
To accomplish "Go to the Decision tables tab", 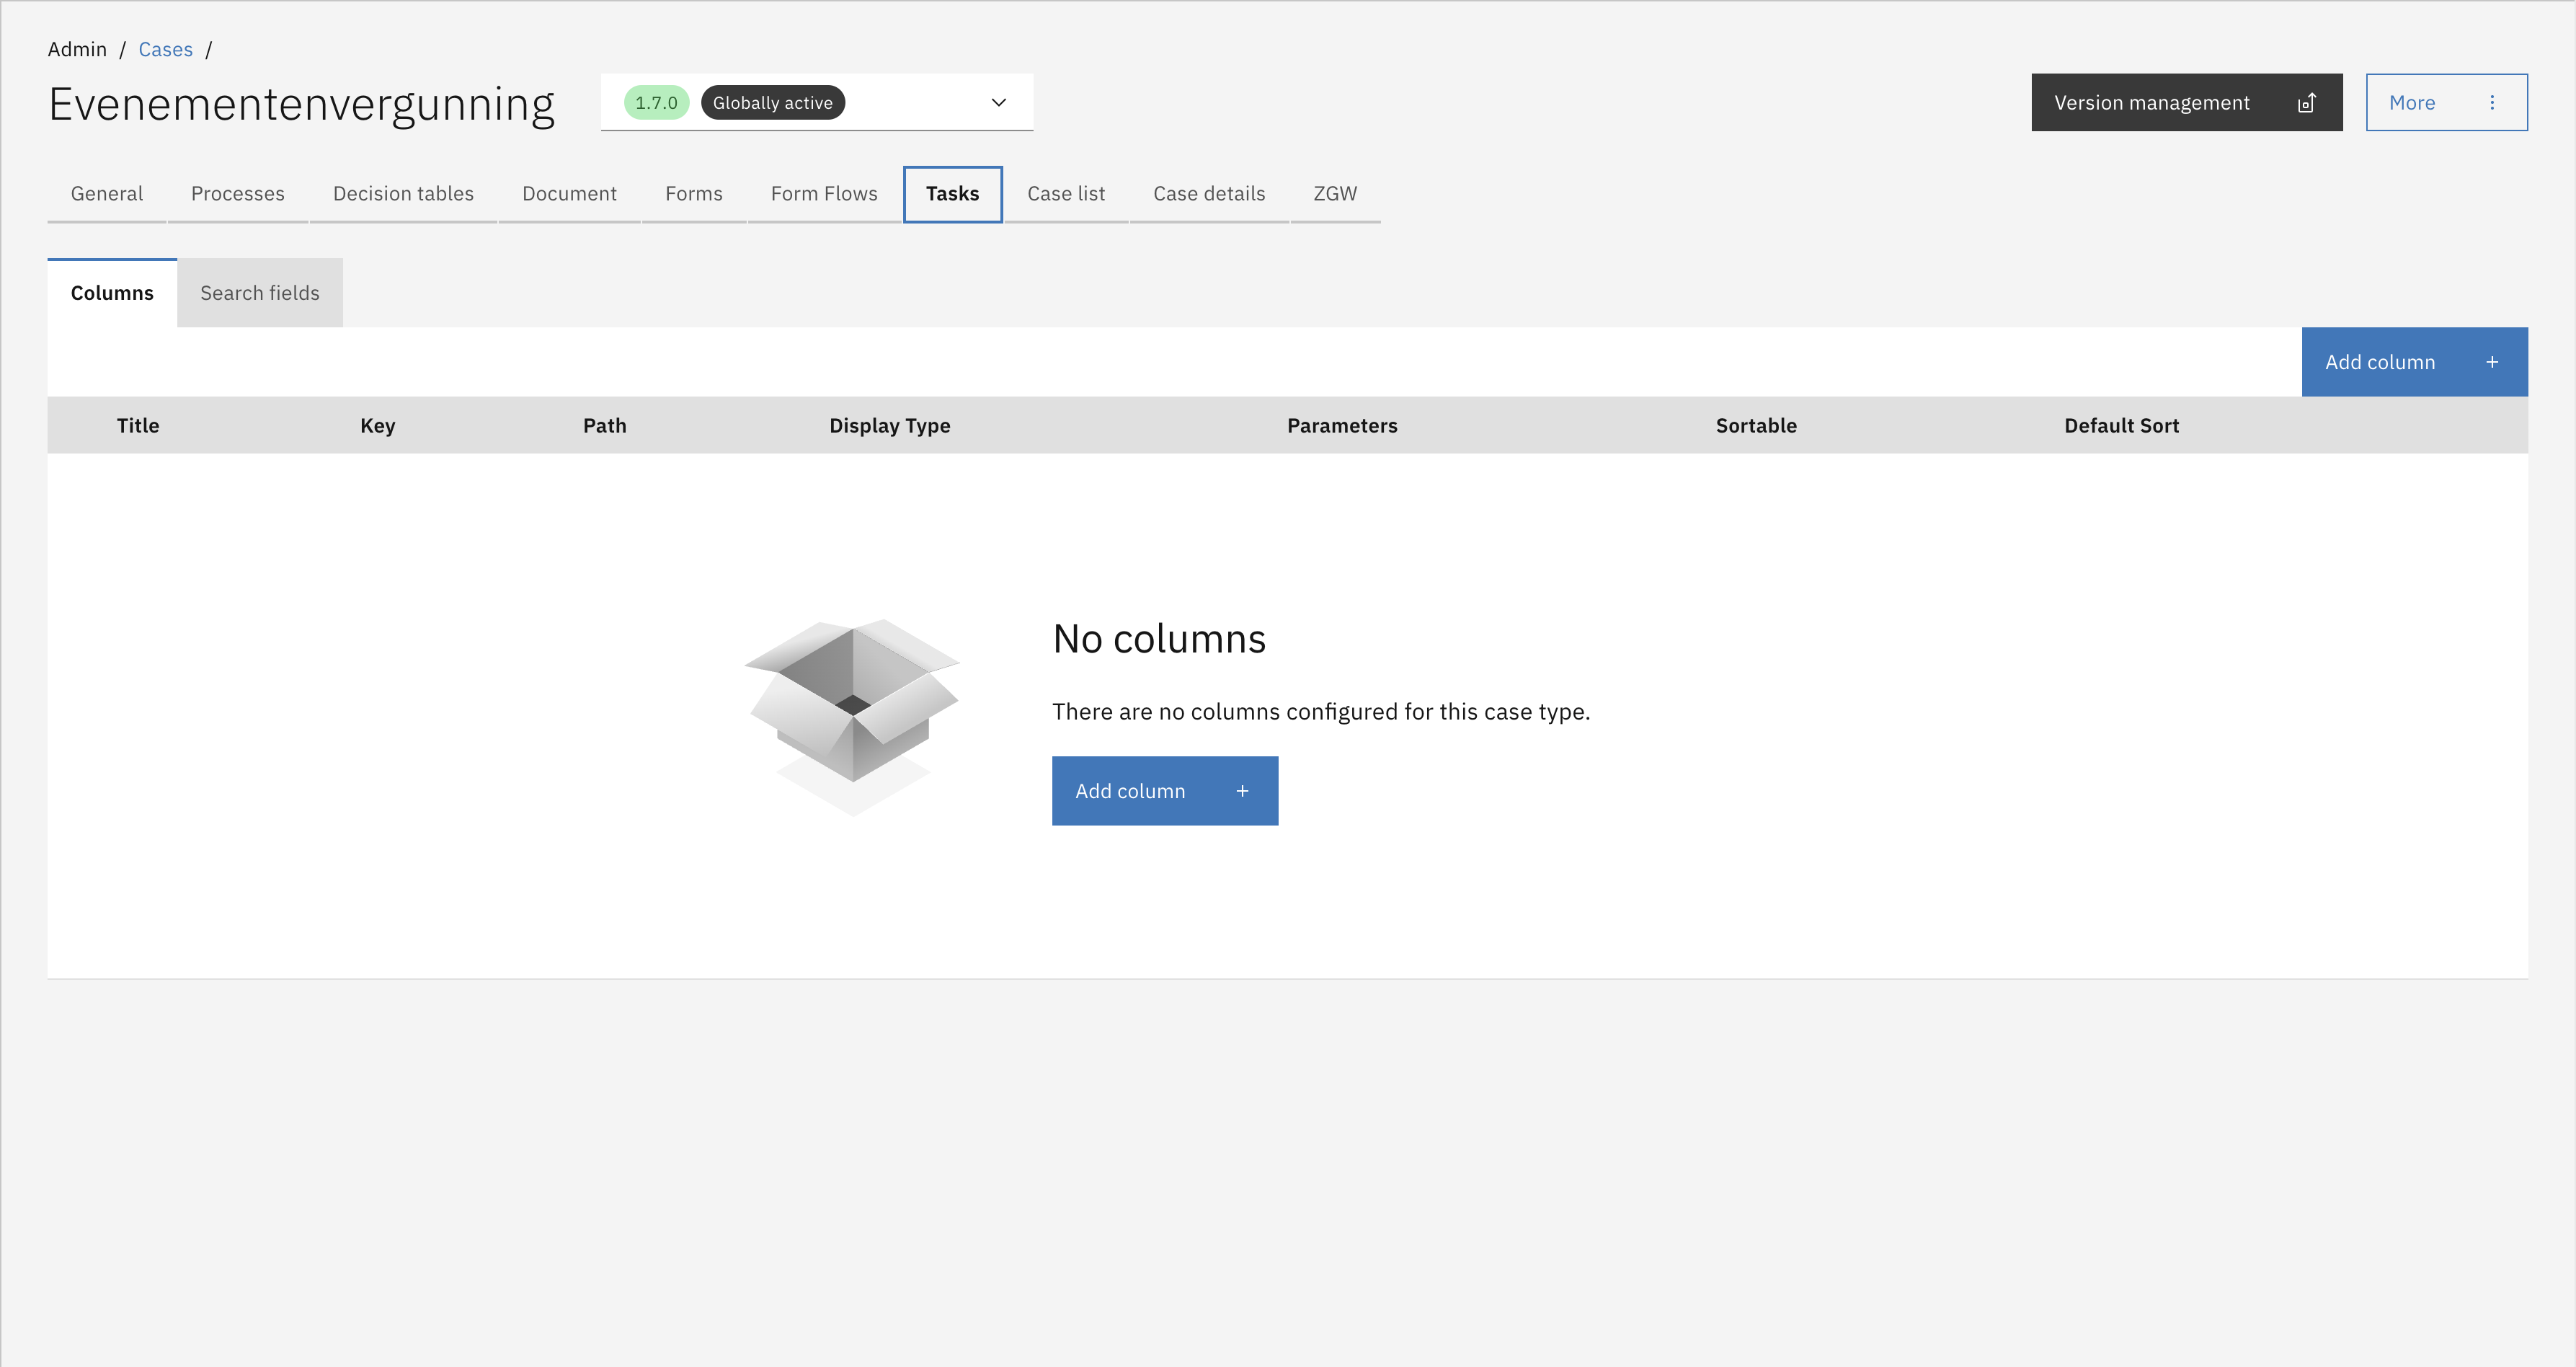I will point(403,194).
